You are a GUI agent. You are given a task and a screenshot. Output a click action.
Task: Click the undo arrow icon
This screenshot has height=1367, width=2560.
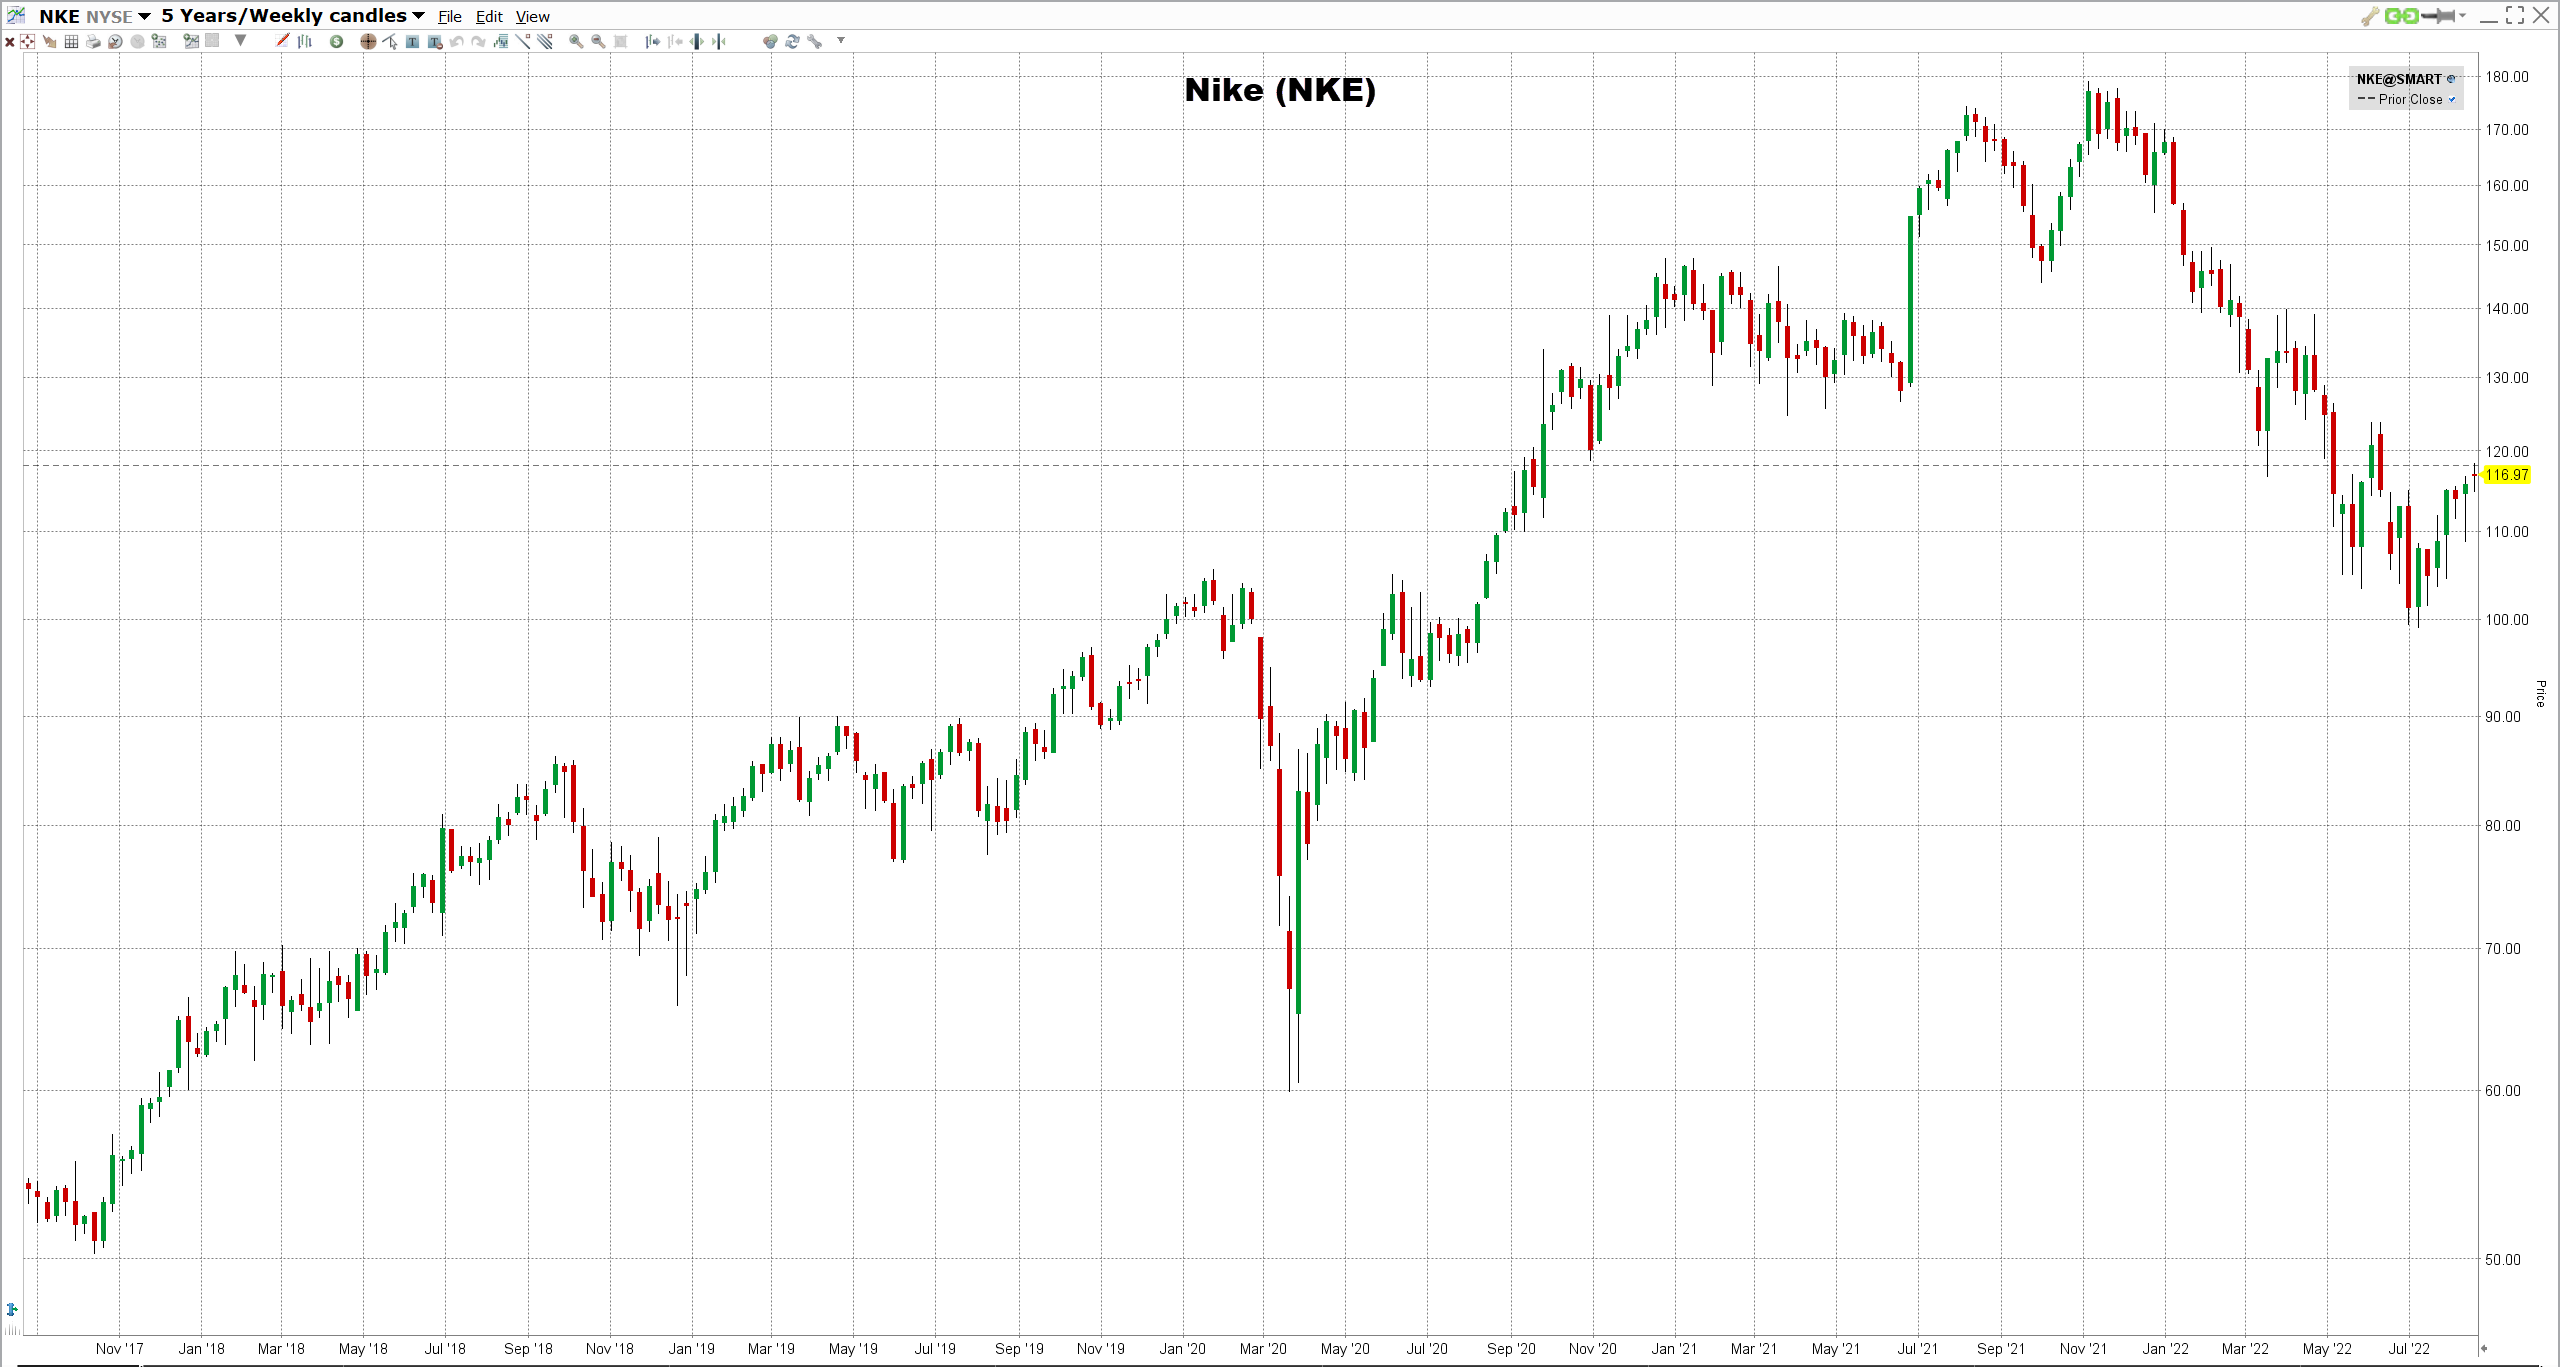456,41
